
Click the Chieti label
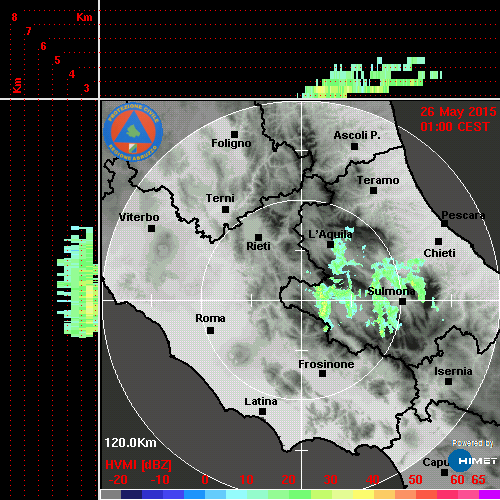[439, 253]
